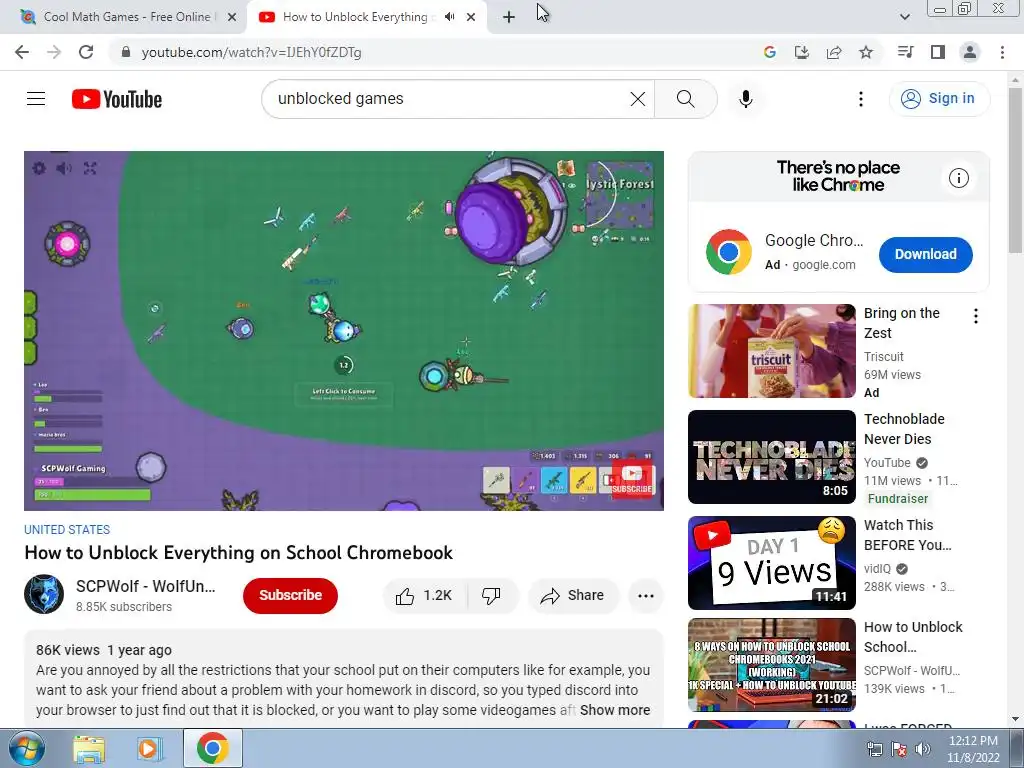
Task: Open the Windows Start menu
Action: pyautogui.click(x=27, y=748)
